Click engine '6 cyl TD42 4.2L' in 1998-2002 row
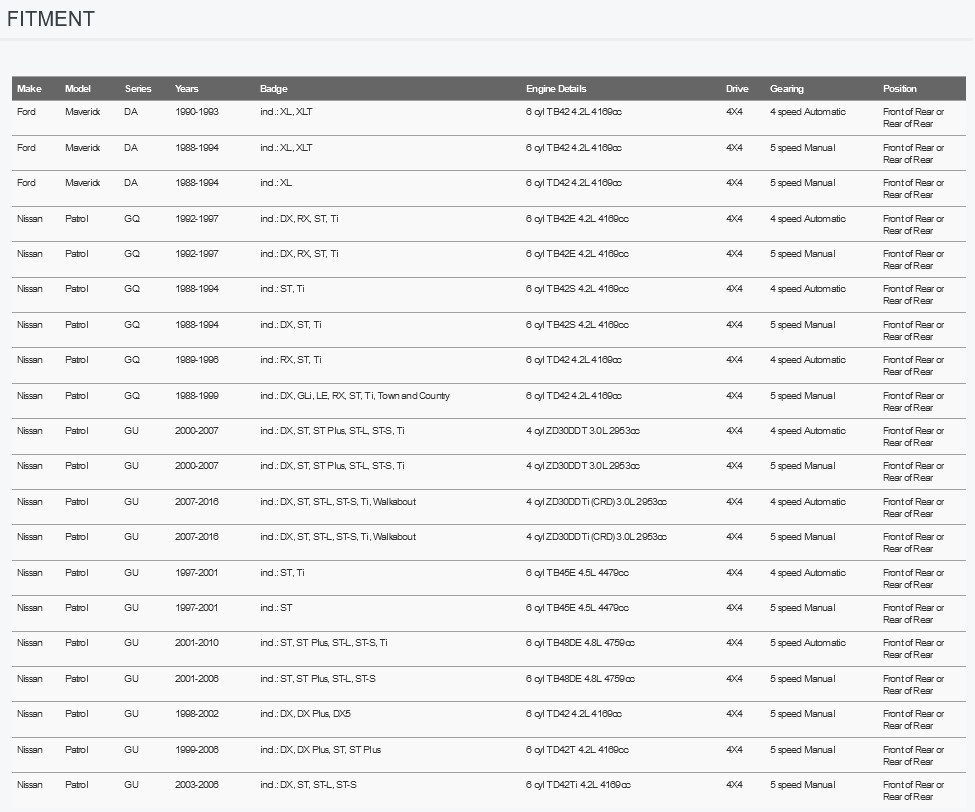This screenshot has height=812, width=975. 574,714
